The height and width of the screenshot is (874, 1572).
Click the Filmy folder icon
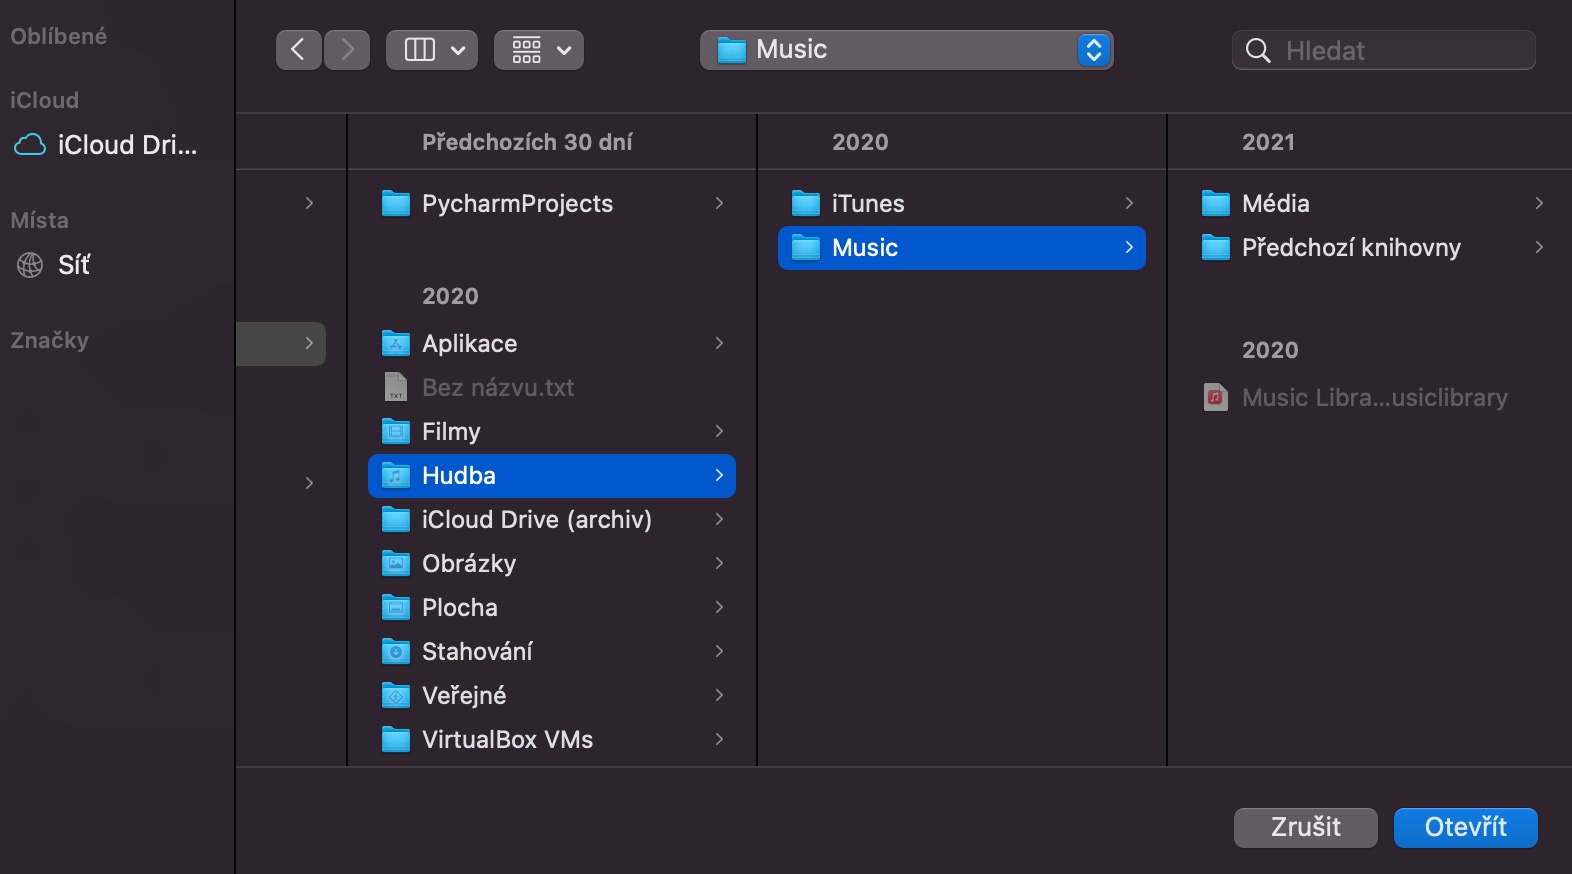click(396, 432)
